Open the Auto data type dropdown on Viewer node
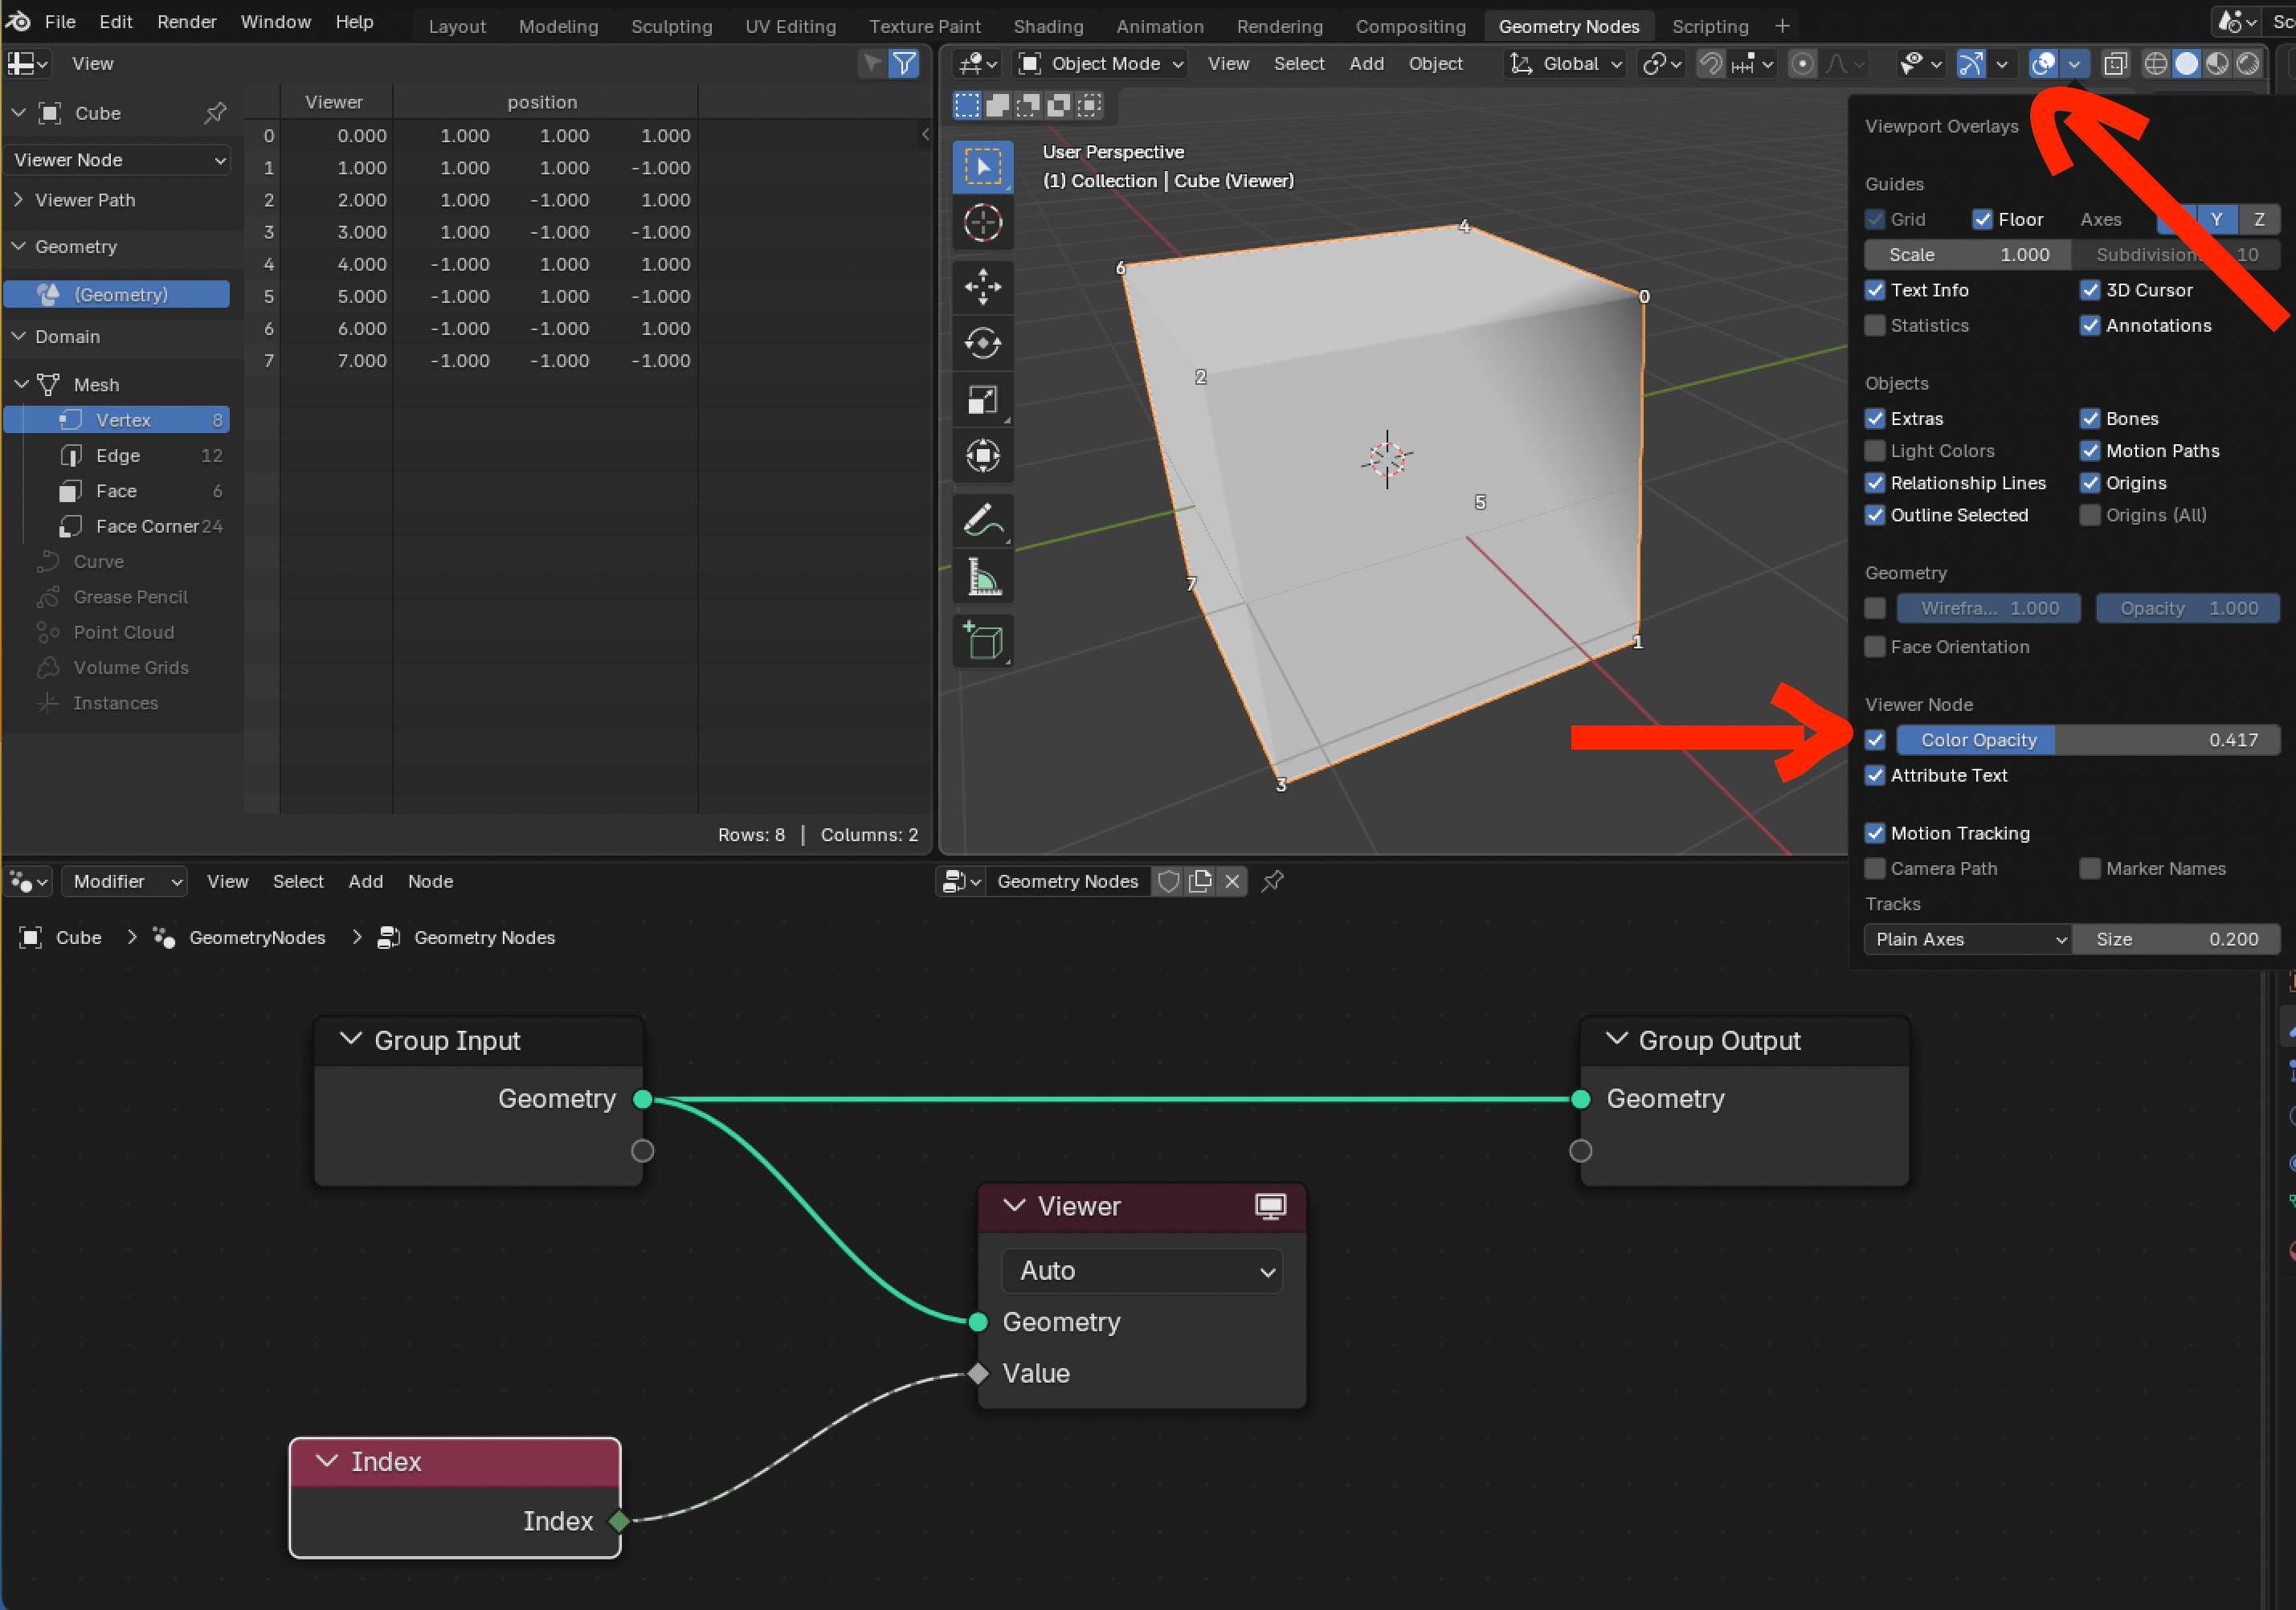Screen dimensions: 2296x1610 (x=1141, y=1270)
